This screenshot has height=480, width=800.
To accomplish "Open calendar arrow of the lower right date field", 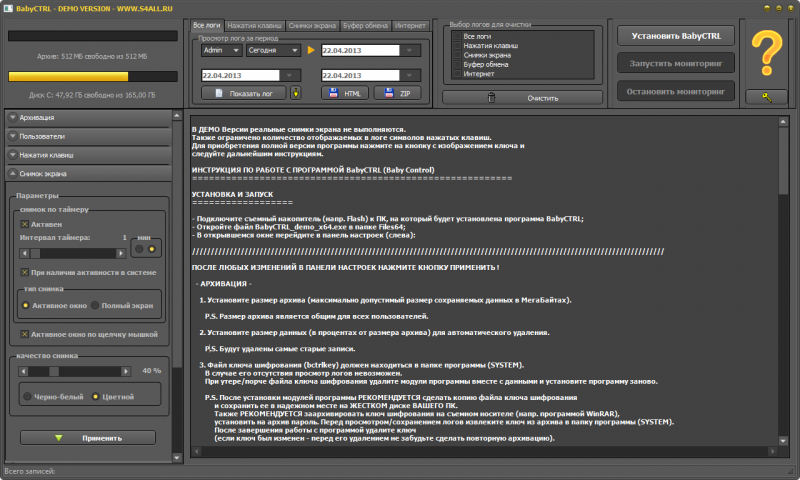I will [409, 75].
